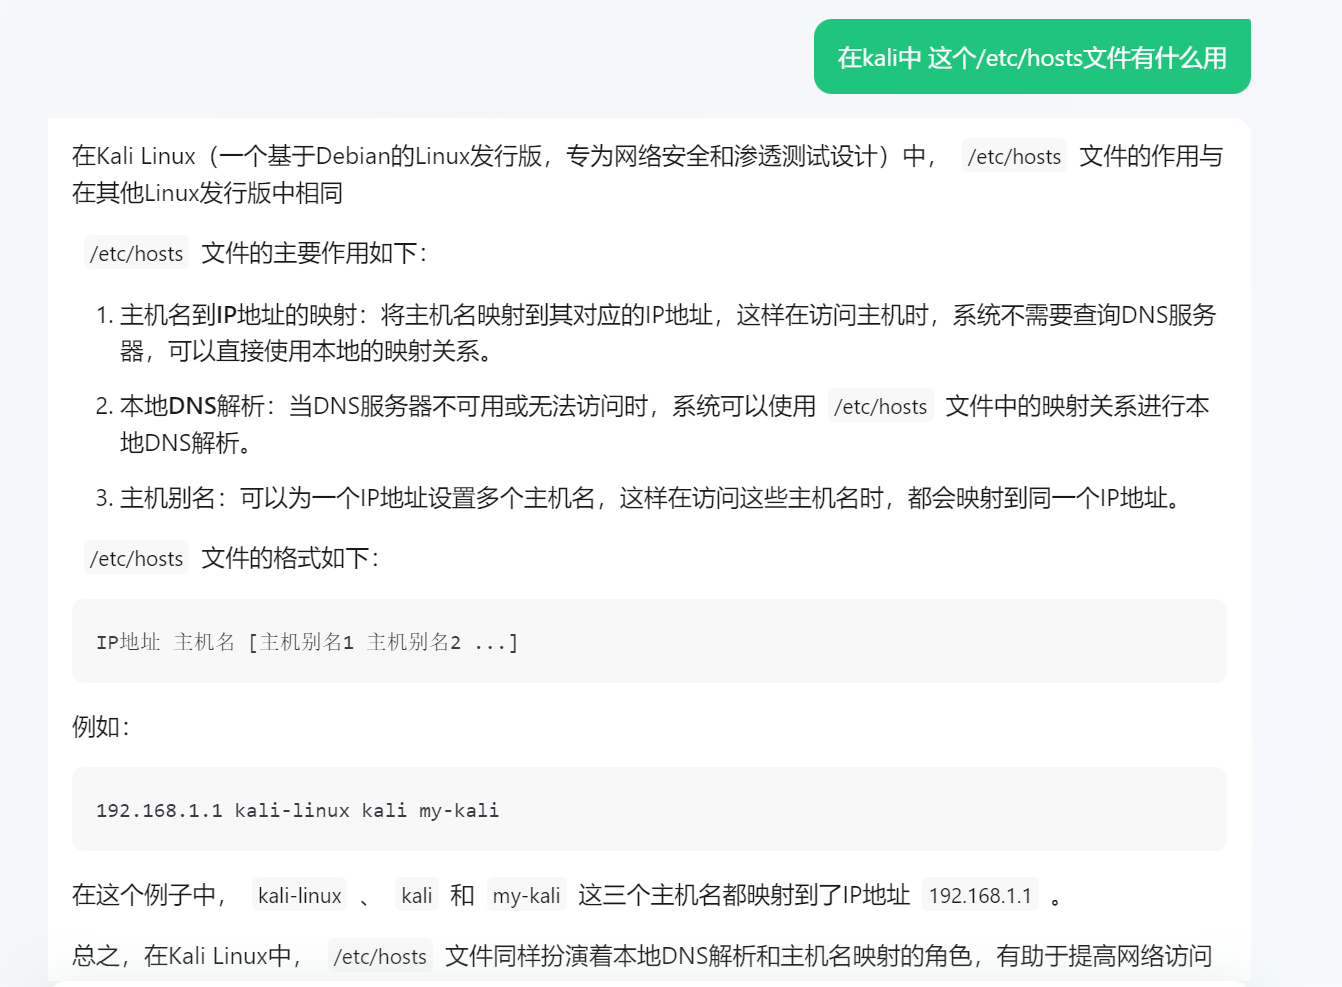1342x987 pixels.
Task: Click the code block with 192.168.1.1 kali-linux
Action: pyautogui.click(x=648, y=810)
